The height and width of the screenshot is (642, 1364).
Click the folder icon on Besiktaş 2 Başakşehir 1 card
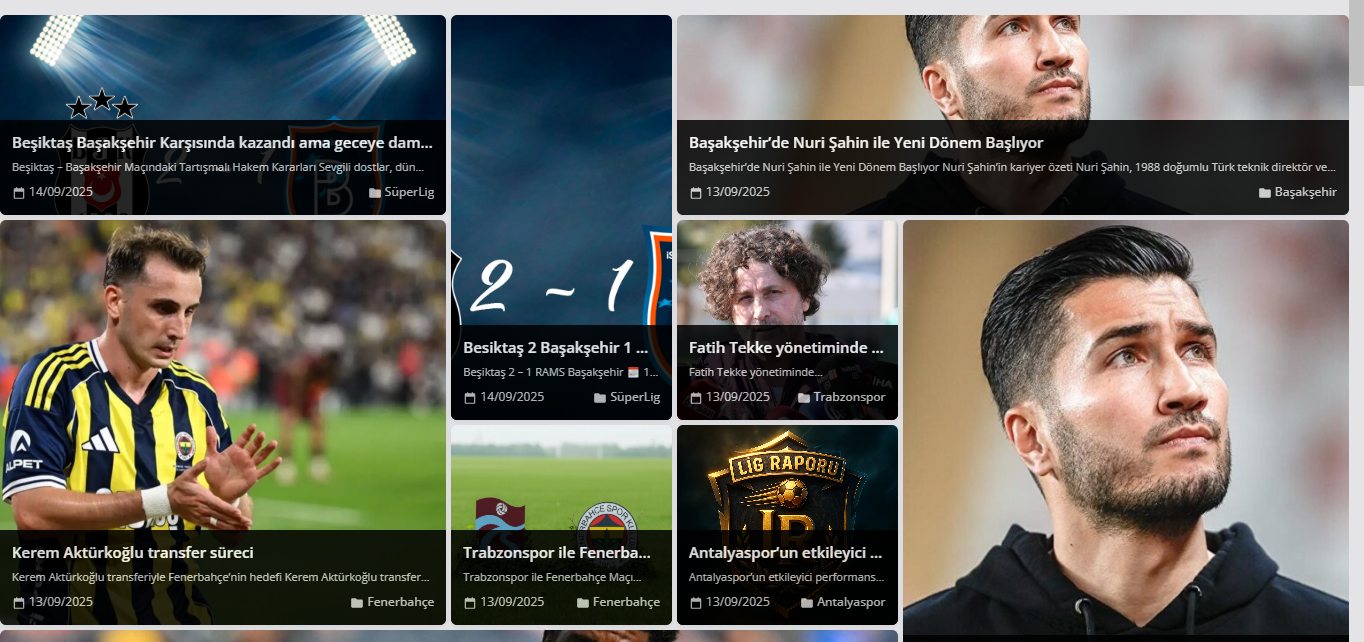click(x=600, y=398)
